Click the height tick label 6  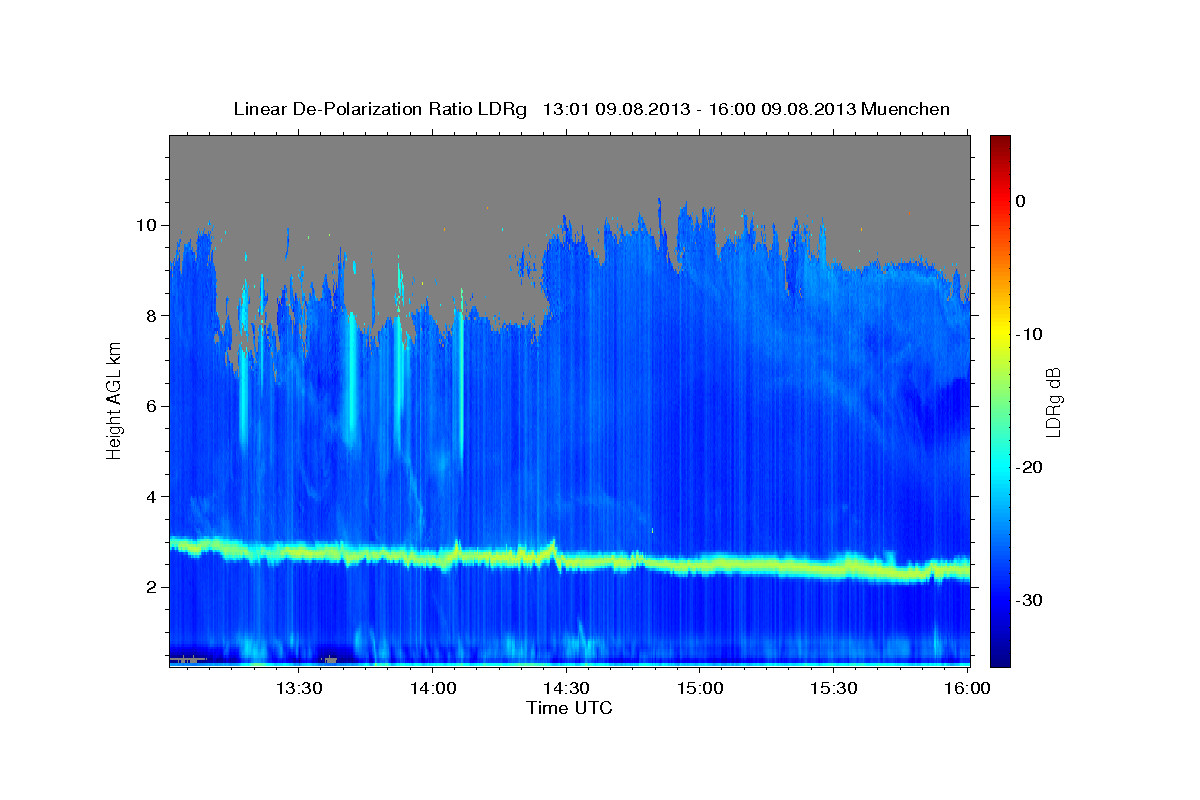click(x=152, y=406)
